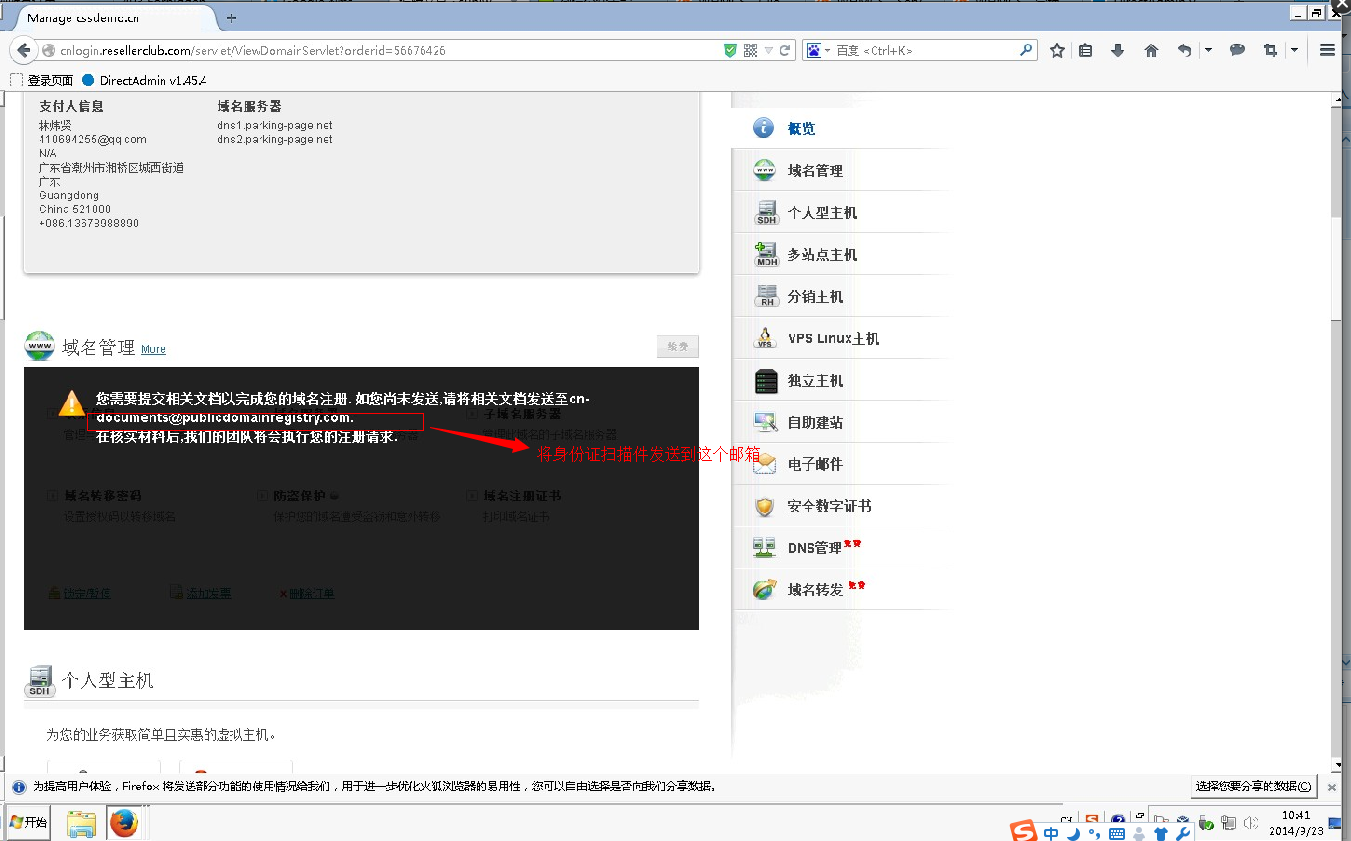
Task: Click 选择您要分享的数据 button
Action: [x=1254, y=787]
